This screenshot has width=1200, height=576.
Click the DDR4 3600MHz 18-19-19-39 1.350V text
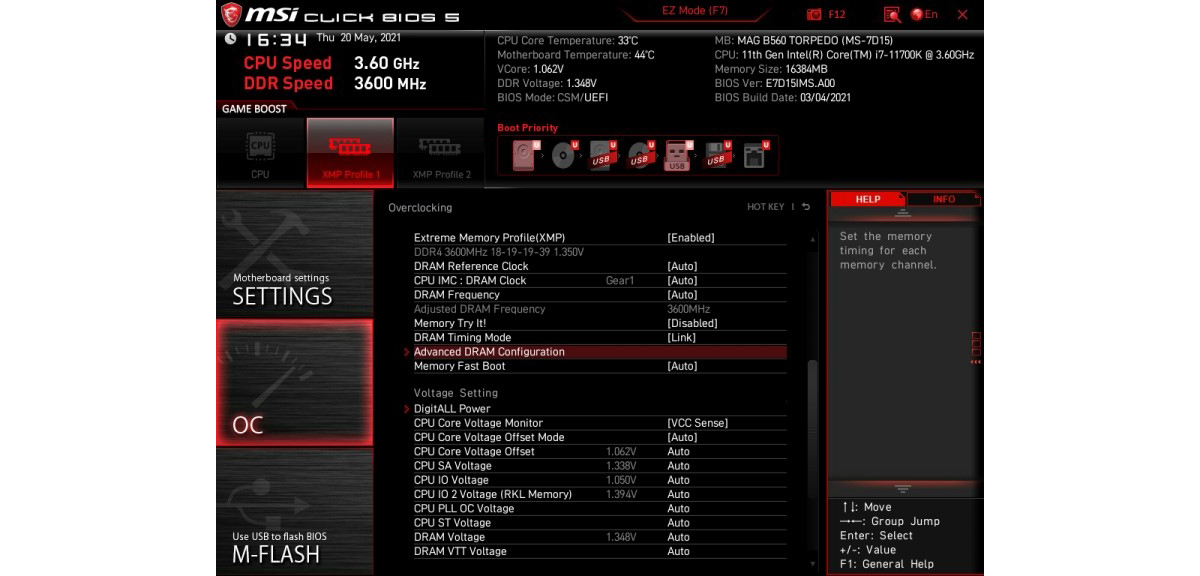coord(499,252)
